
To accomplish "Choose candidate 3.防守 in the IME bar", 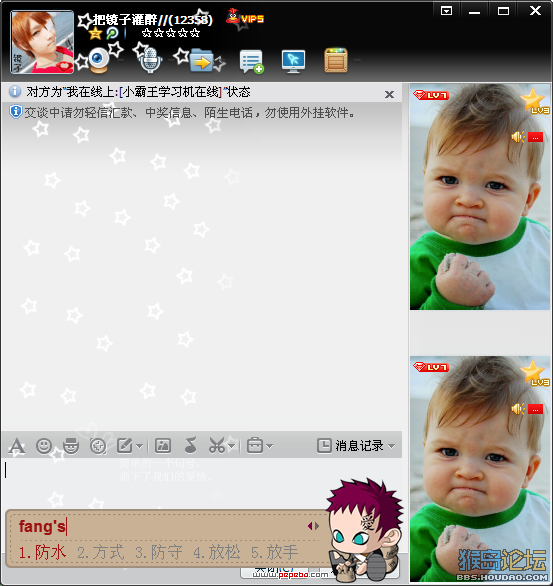I will point(159,552).
